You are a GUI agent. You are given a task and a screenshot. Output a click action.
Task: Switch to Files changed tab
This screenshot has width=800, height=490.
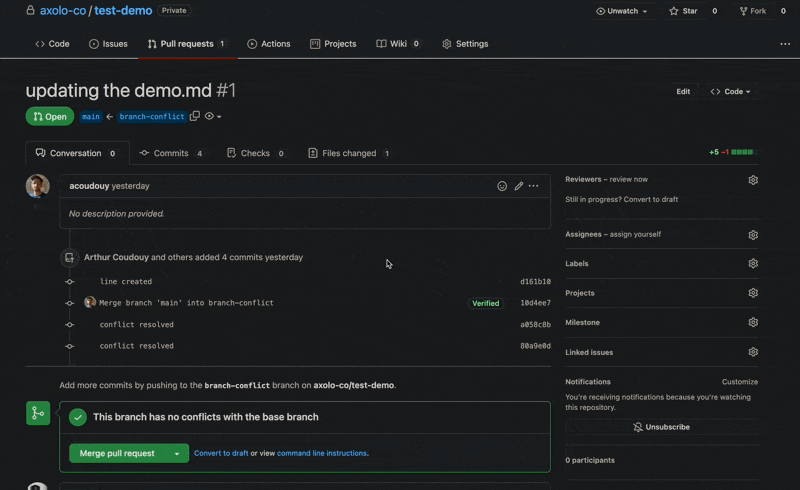coord(349,153)
